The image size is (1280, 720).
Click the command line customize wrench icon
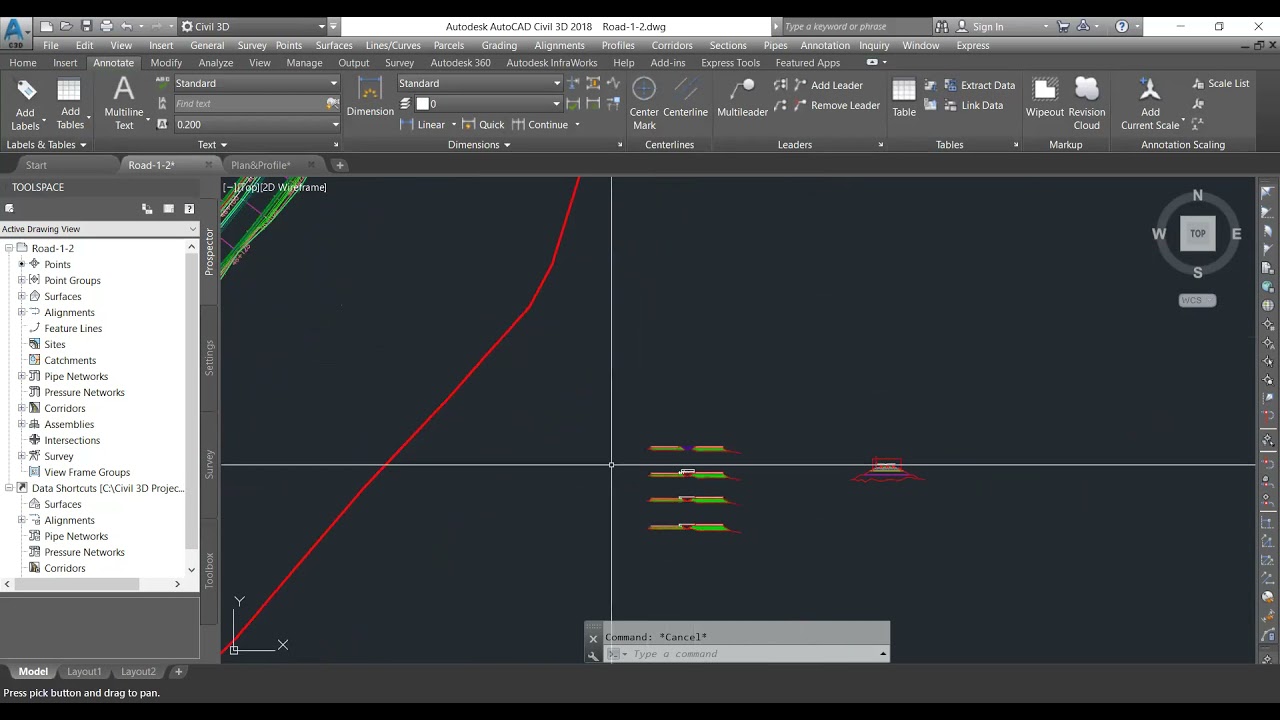593,655
